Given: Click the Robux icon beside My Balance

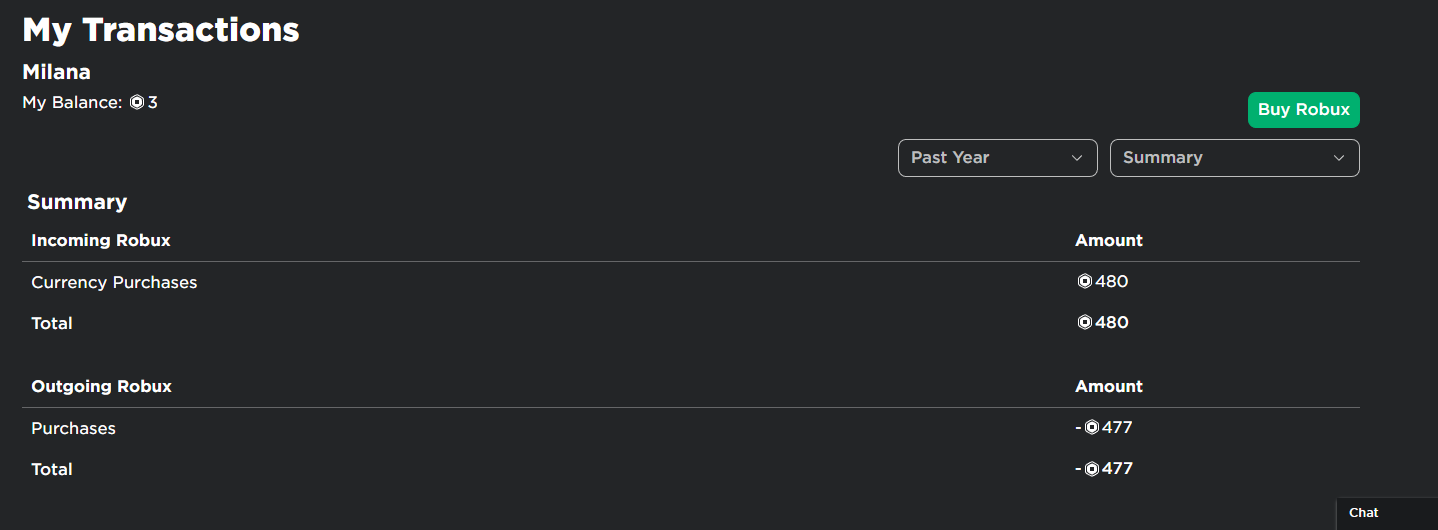Looking at the screenshot, I should tap(137, 103).
